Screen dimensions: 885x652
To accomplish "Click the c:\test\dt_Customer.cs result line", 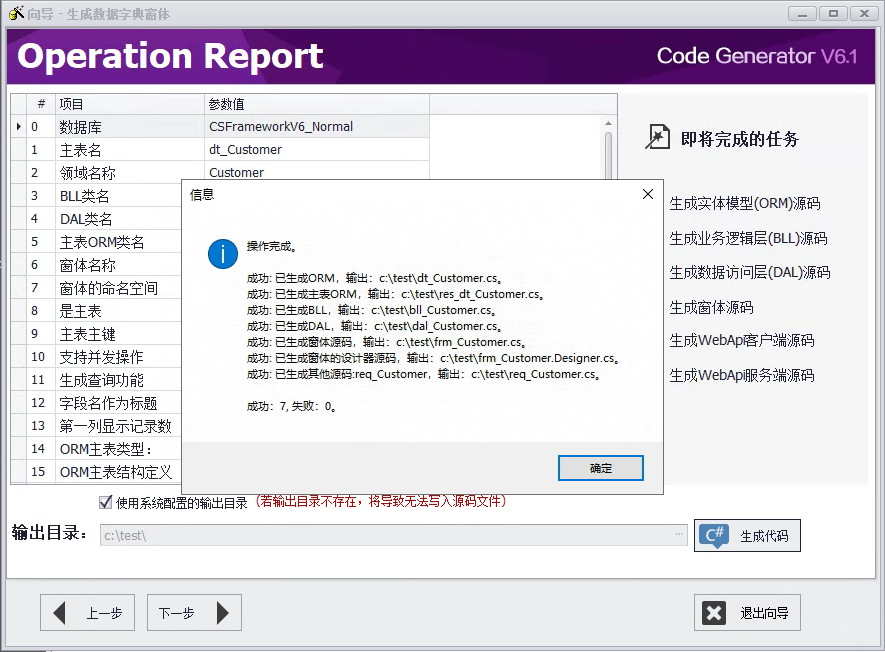I will pos(374,278).
